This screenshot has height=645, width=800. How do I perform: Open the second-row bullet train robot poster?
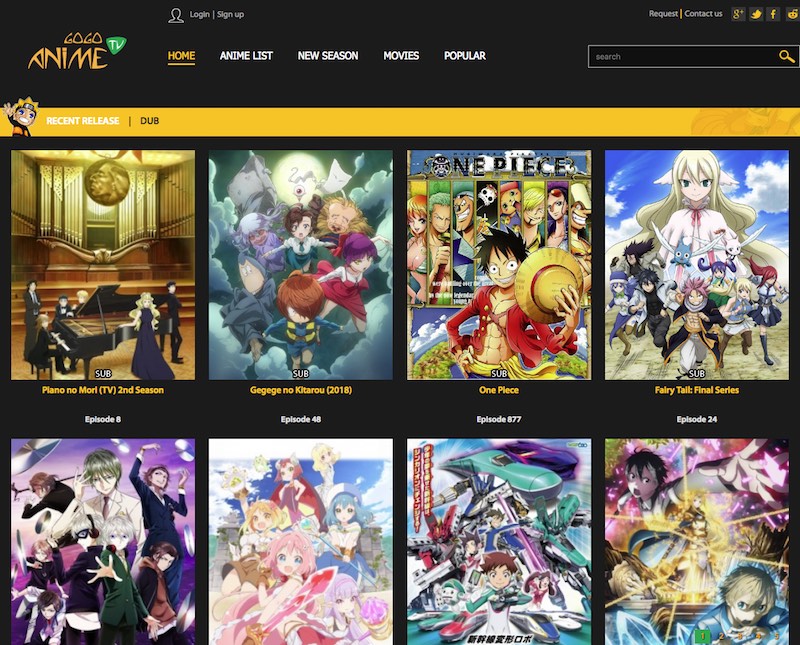(498, 541)
